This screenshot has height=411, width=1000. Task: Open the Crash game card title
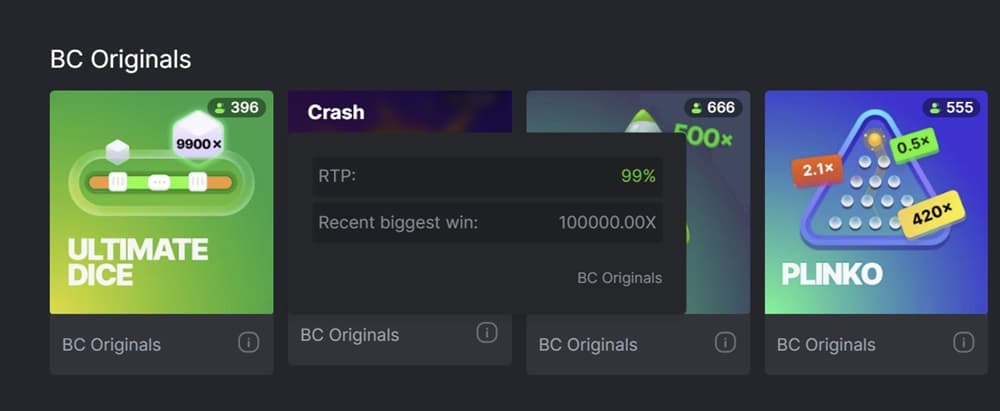point(336,112)
